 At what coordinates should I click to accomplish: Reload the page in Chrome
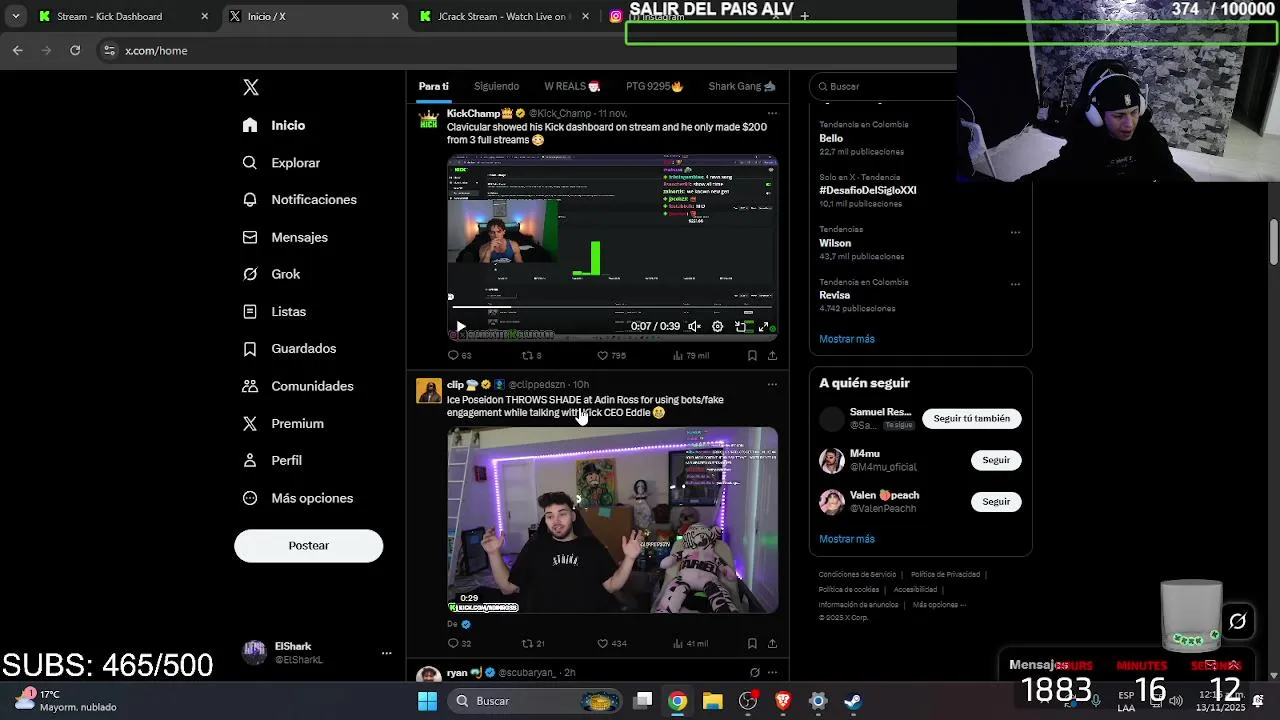[x=75, y=50]
